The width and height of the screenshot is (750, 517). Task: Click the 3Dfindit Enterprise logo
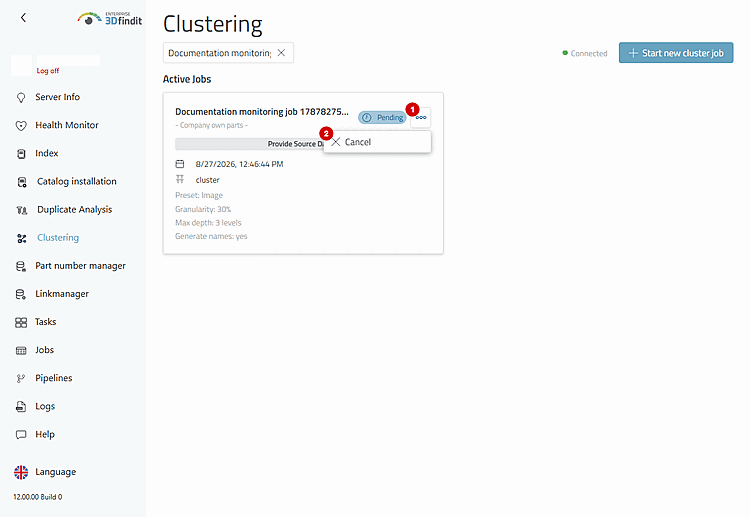[110, 19]
